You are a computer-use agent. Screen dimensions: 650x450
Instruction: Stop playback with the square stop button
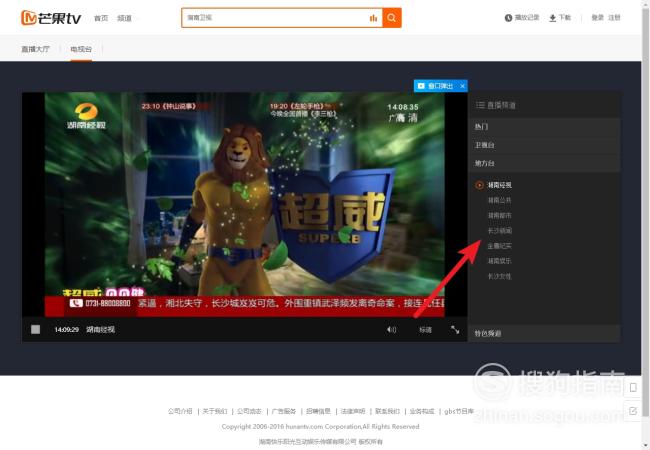(36, 329)
